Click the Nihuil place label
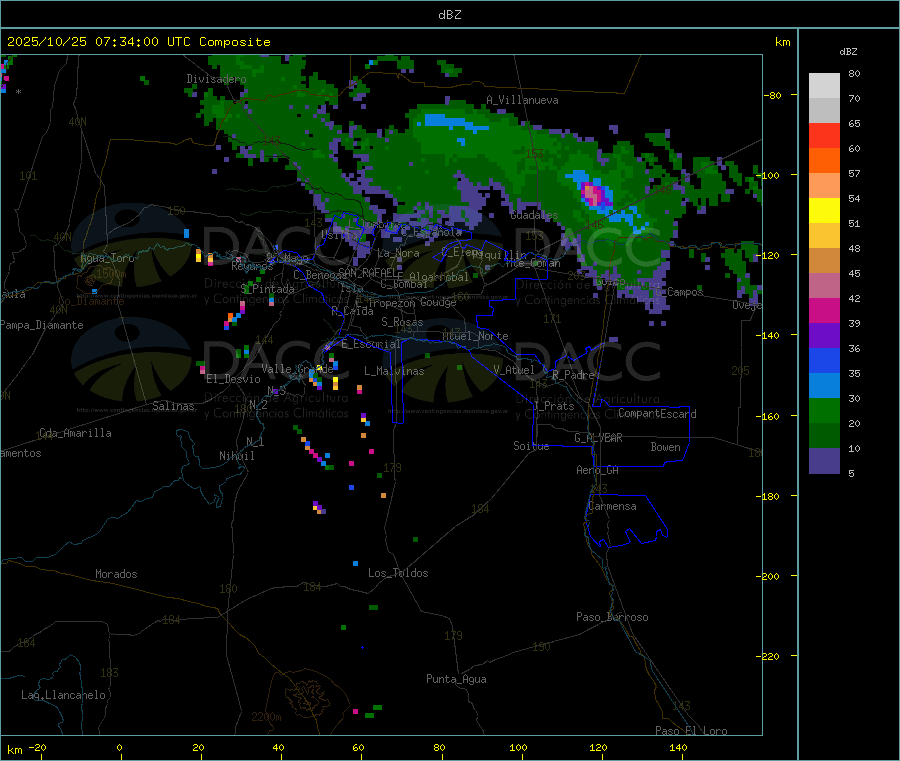The width and height of the screenshot is (900, 761). tap(237, 456)
